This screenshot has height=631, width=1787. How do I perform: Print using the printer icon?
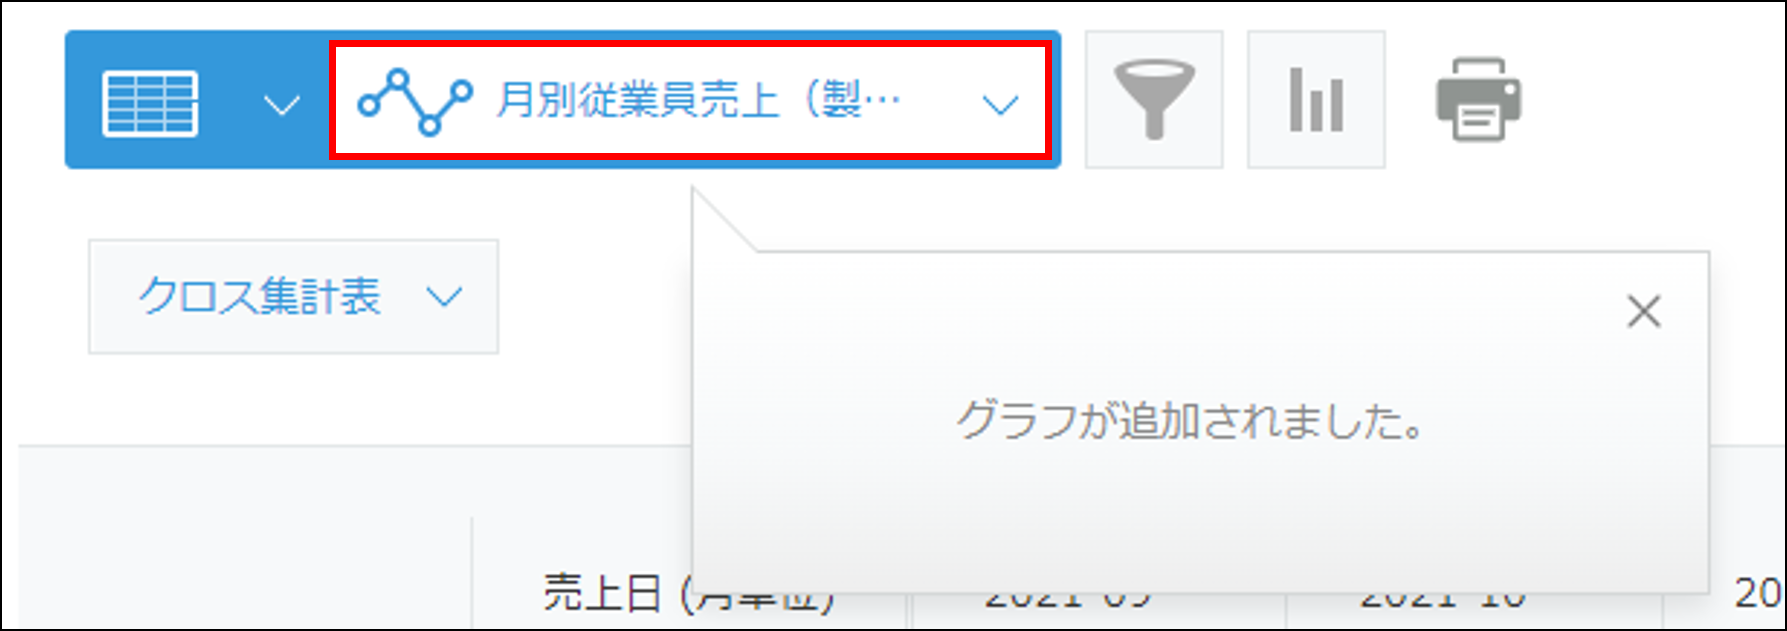coord(1479,99)
